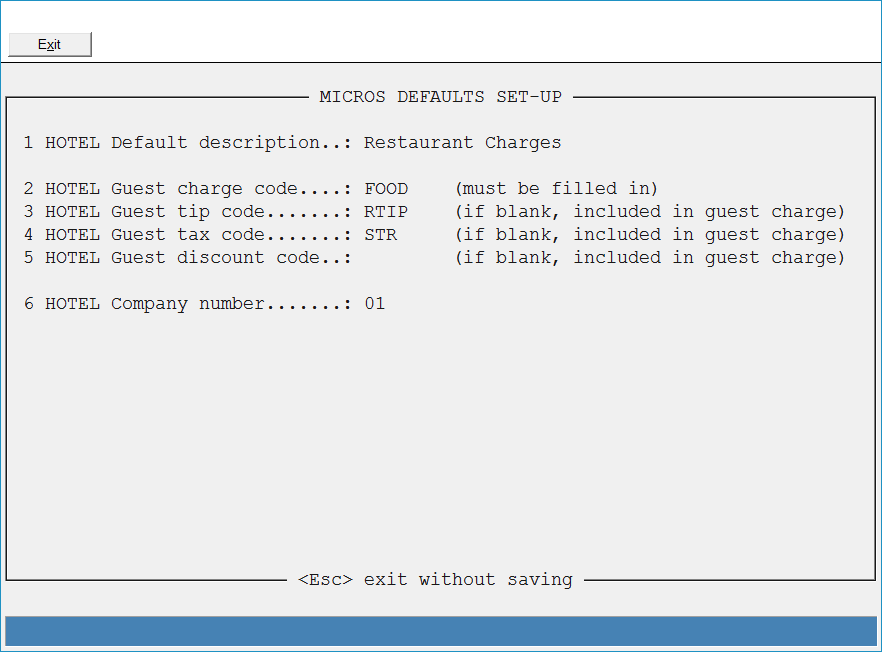
Task: Click the tax code 'if blank' hint
Action: click(x=650, y=235)
